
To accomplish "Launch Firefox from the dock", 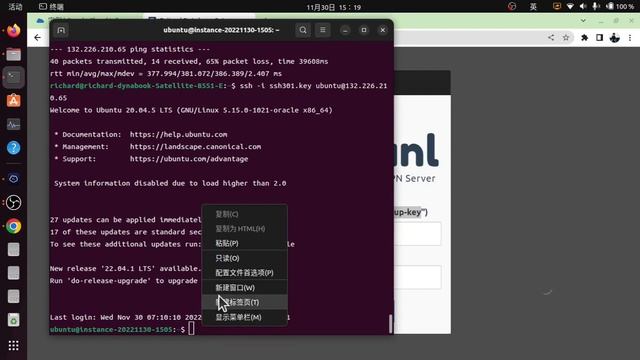I will [x=13, y=31].
